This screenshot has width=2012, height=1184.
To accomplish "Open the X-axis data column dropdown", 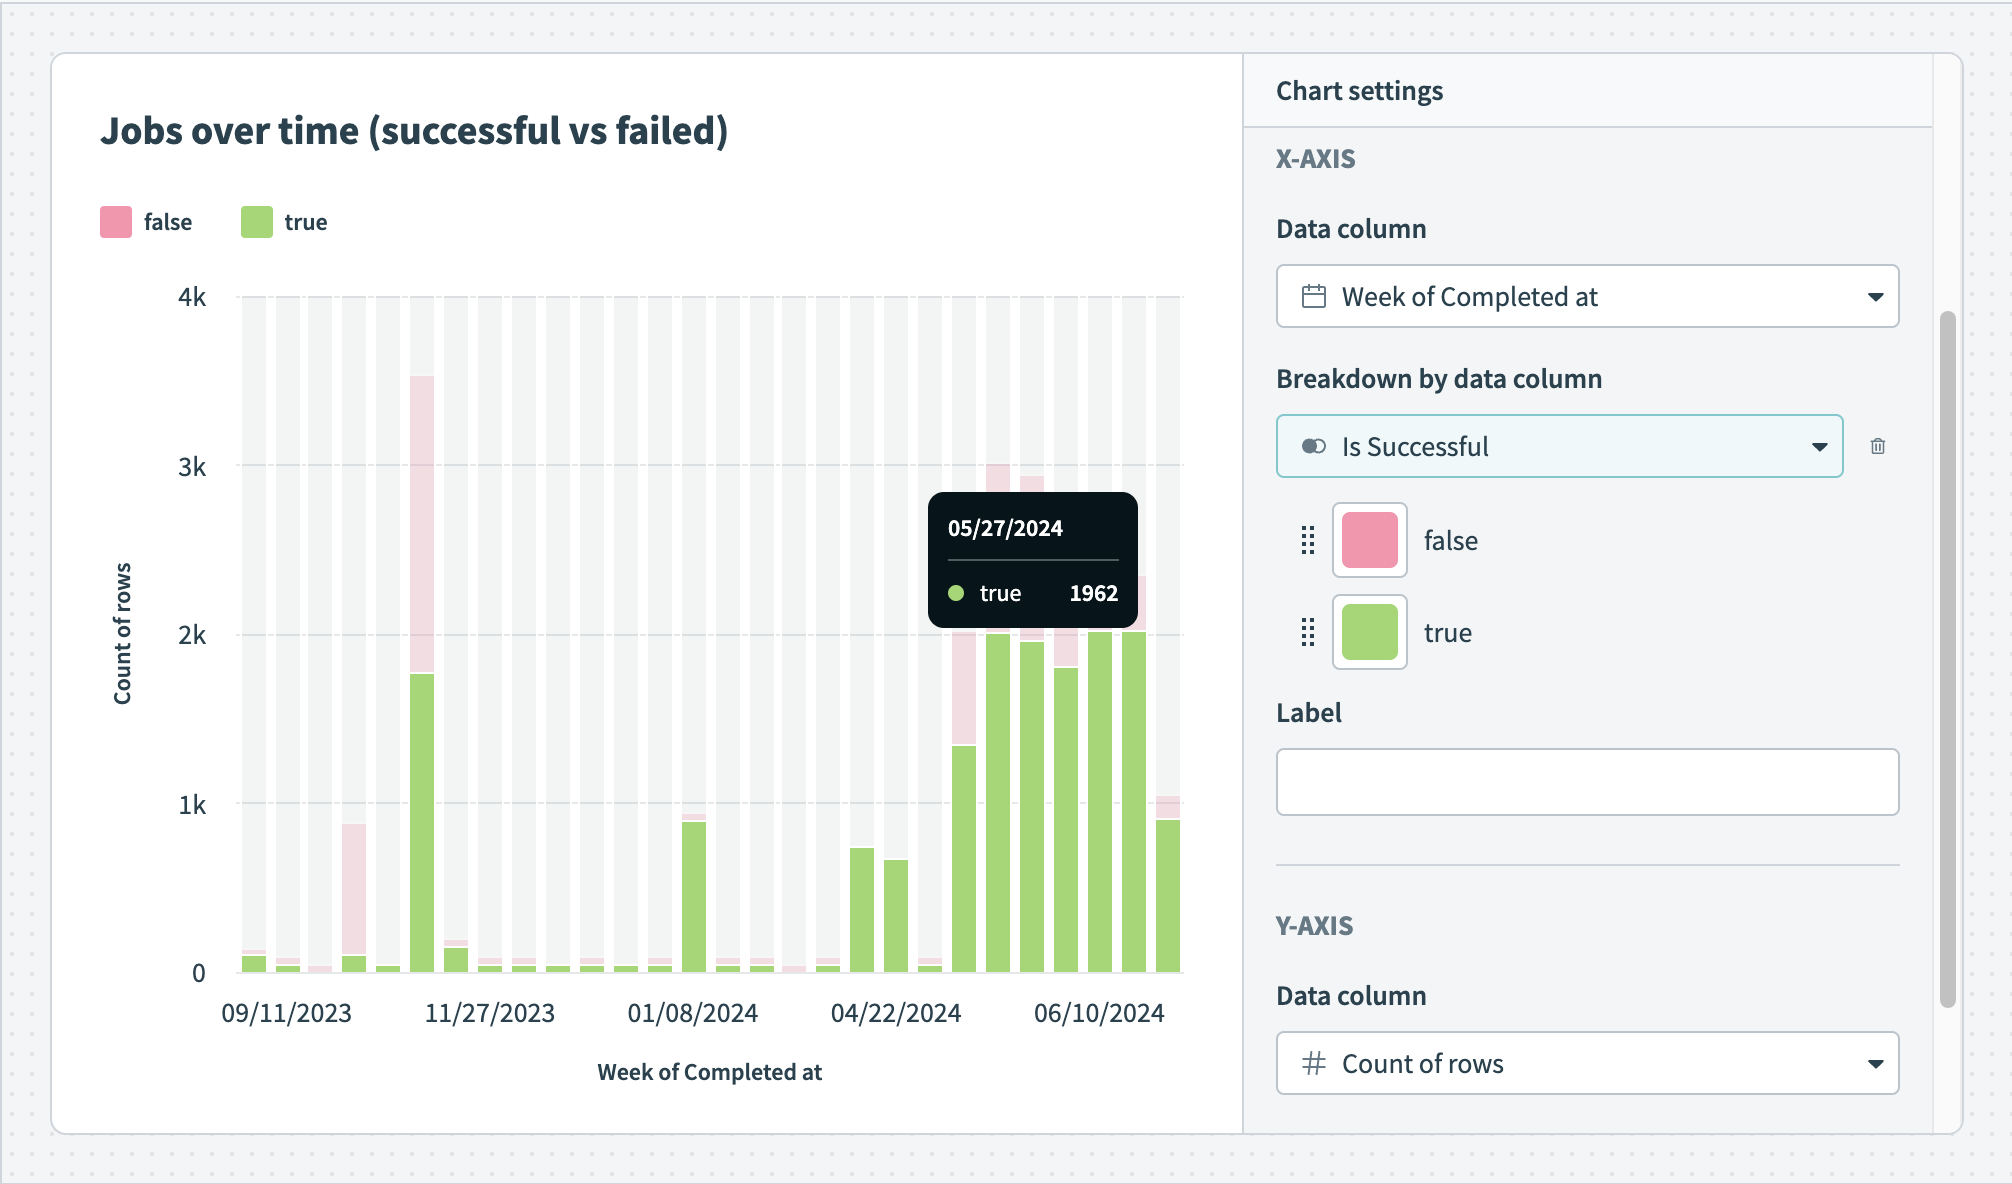I will point(1589,296).
